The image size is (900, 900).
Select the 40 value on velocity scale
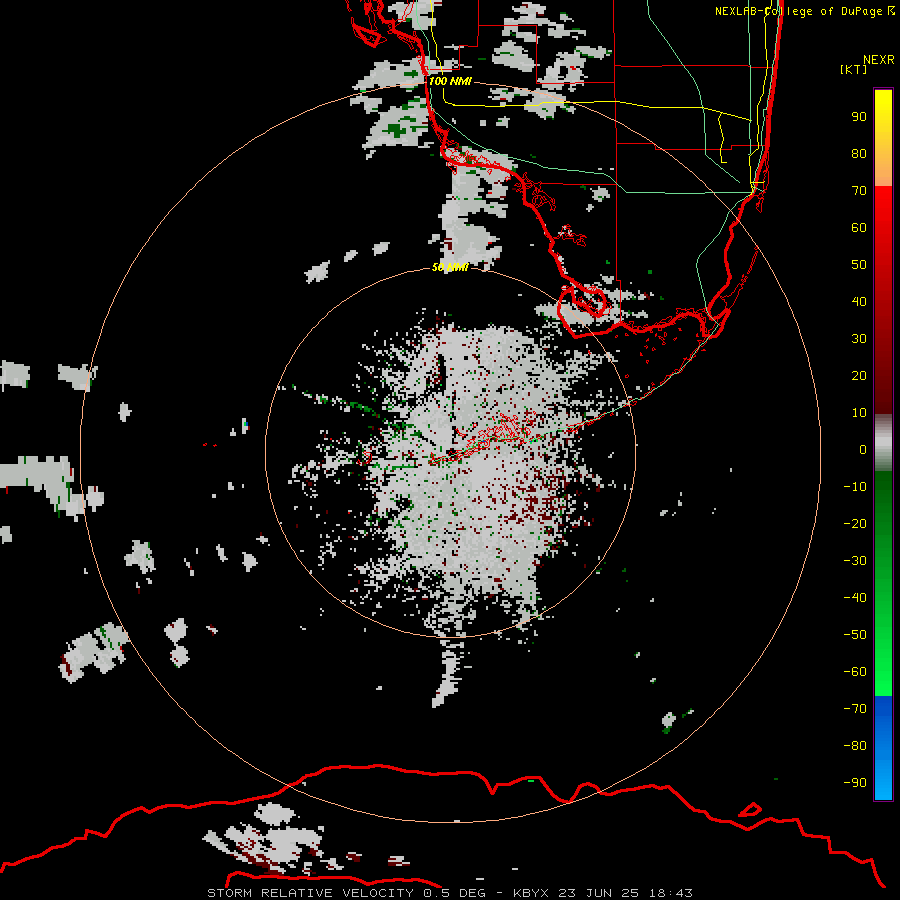[859, 302]
